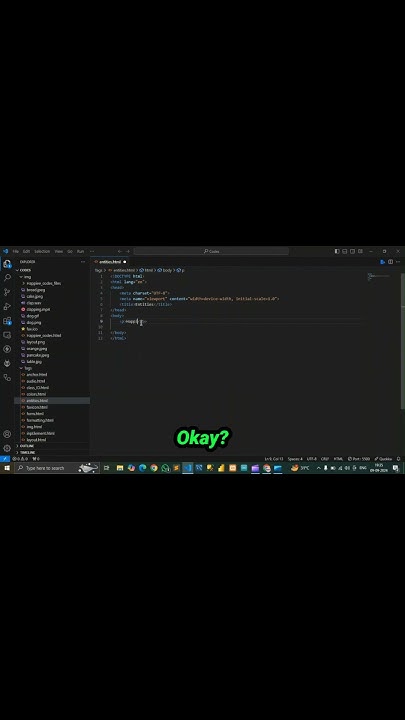Screen dimensions: 405x720
Task: Open the File menu
Action: (16, 251)
